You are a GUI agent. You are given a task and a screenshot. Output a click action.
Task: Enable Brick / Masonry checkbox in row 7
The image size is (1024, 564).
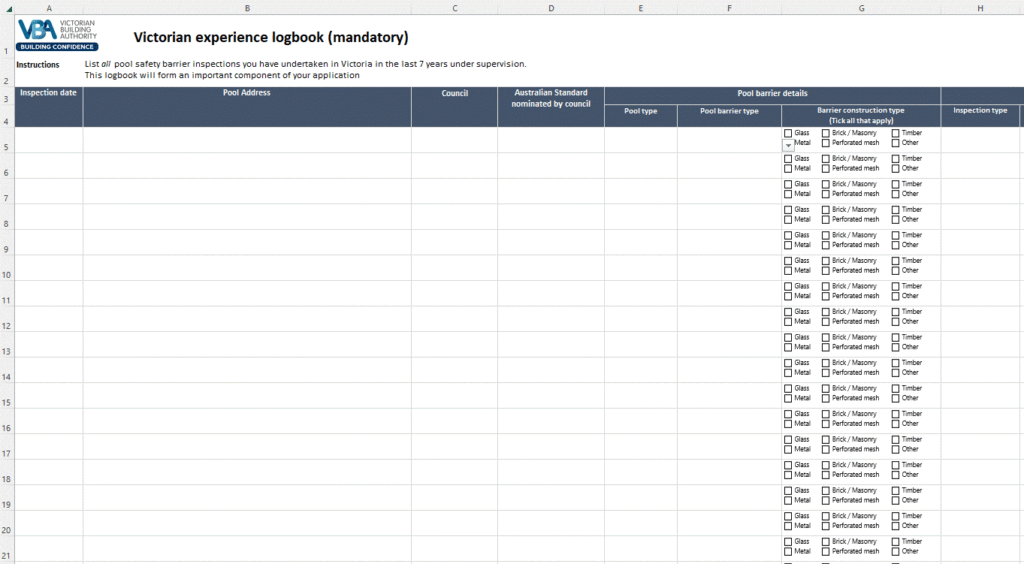click(x=826, y=184)
